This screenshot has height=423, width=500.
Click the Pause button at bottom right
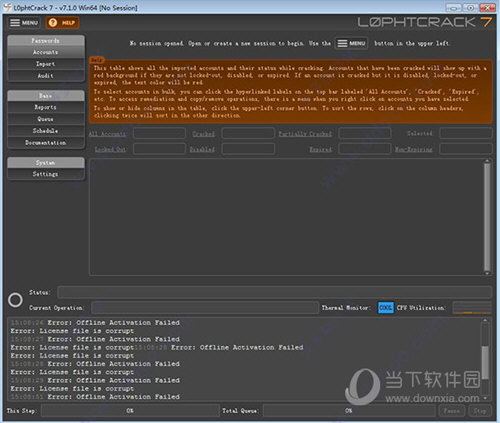(x=452, y=411)
